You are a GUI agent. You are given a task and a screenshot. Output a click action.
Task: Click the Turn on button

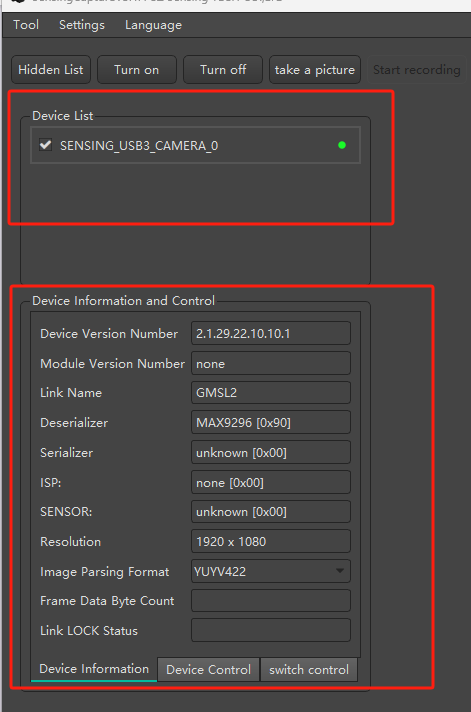point(137,70)
